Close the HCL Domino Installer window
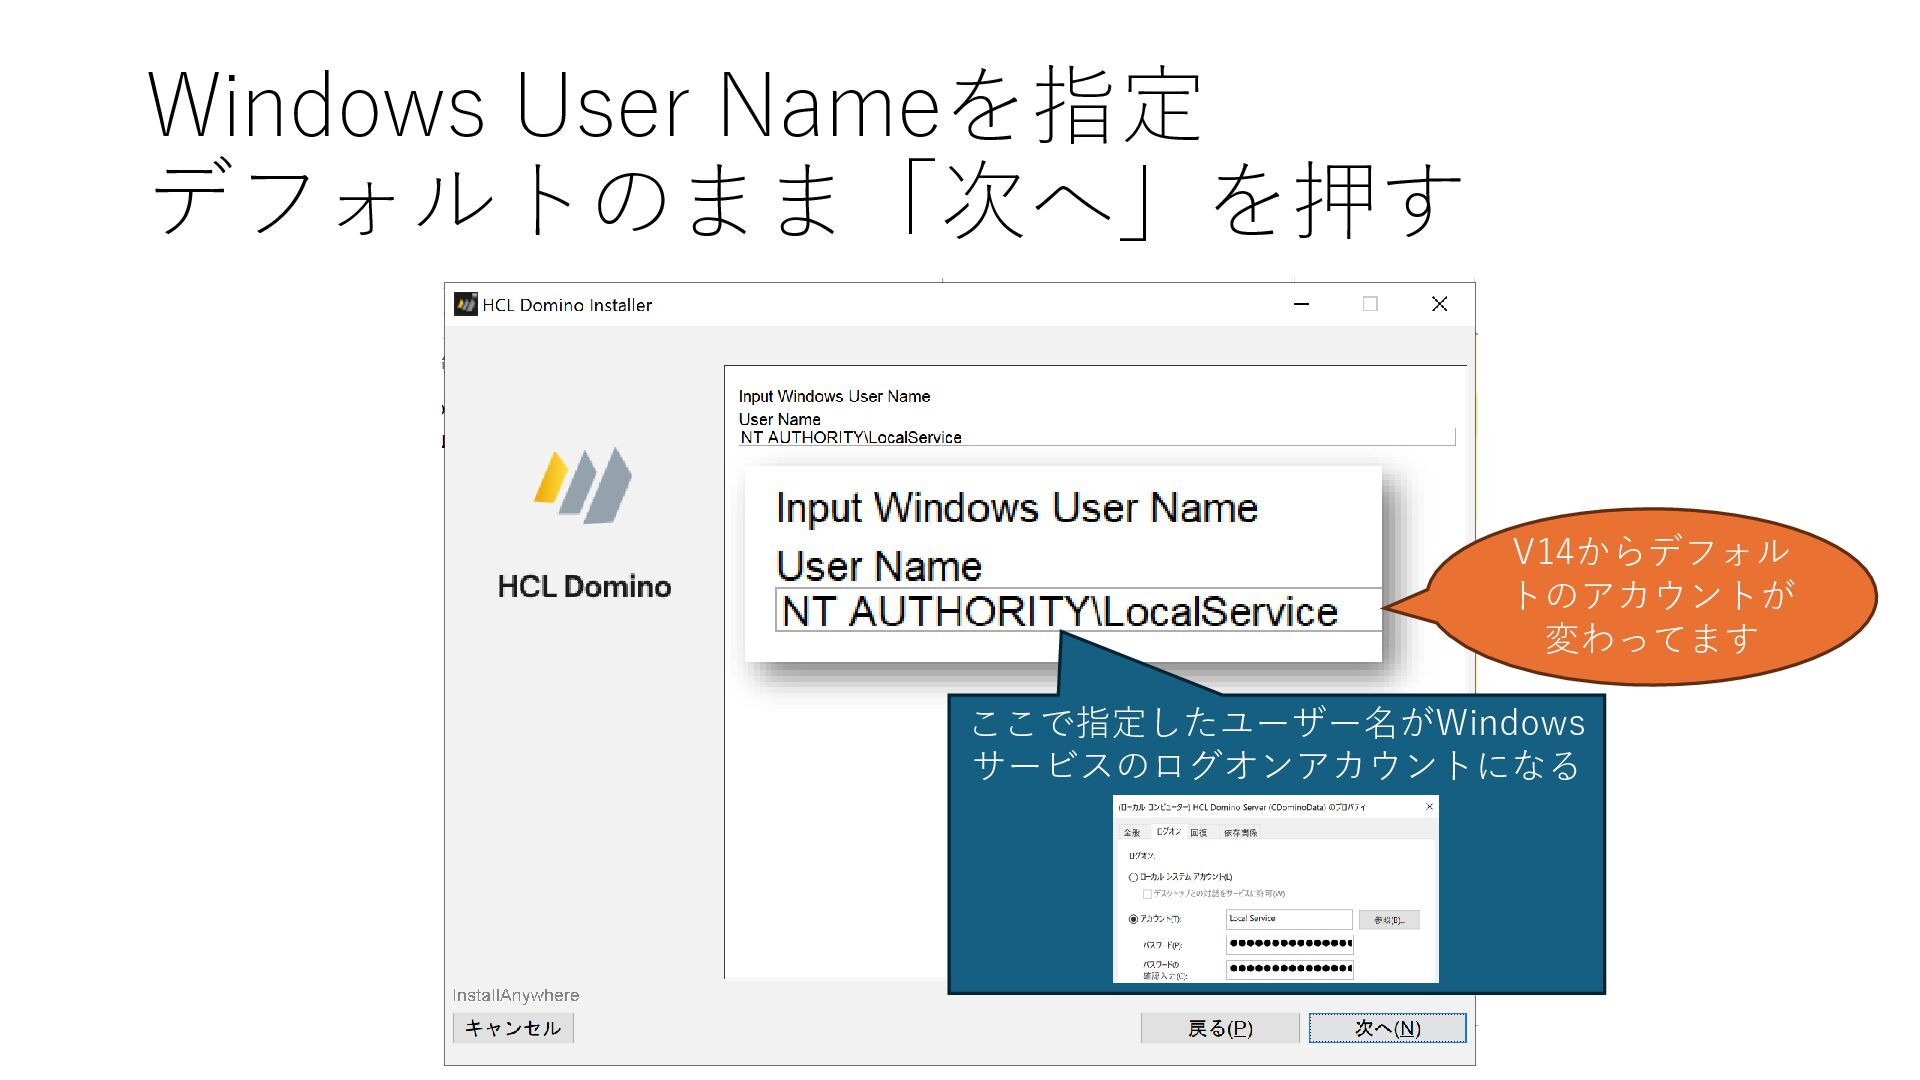 click(x=1439, y=304)
